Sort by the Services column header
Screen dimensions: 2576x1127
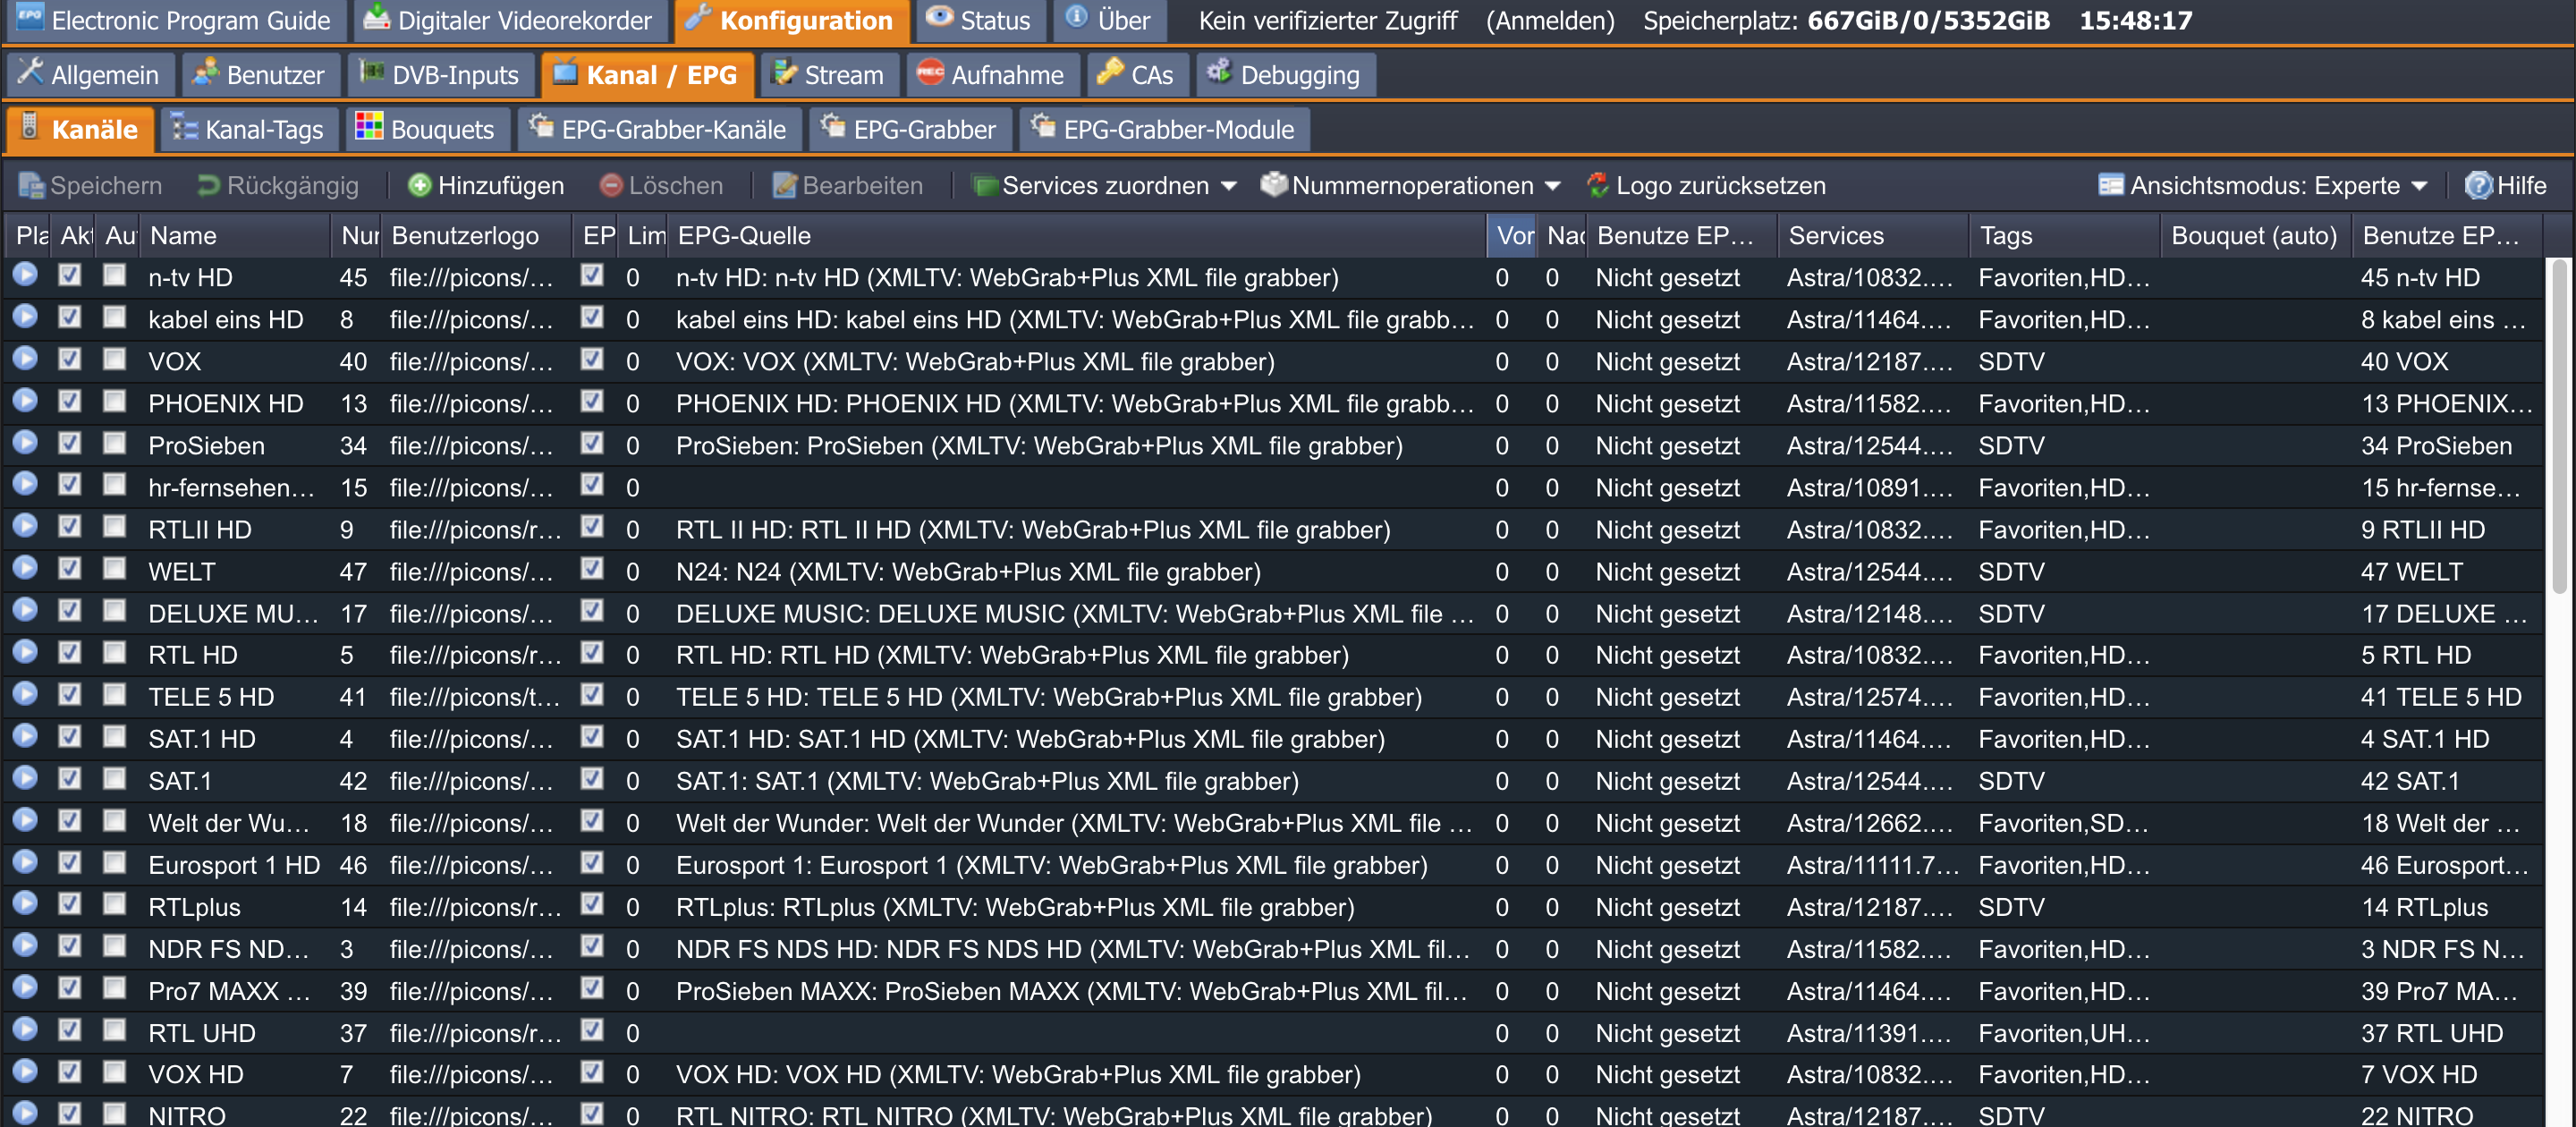[x=1873, y=236]
